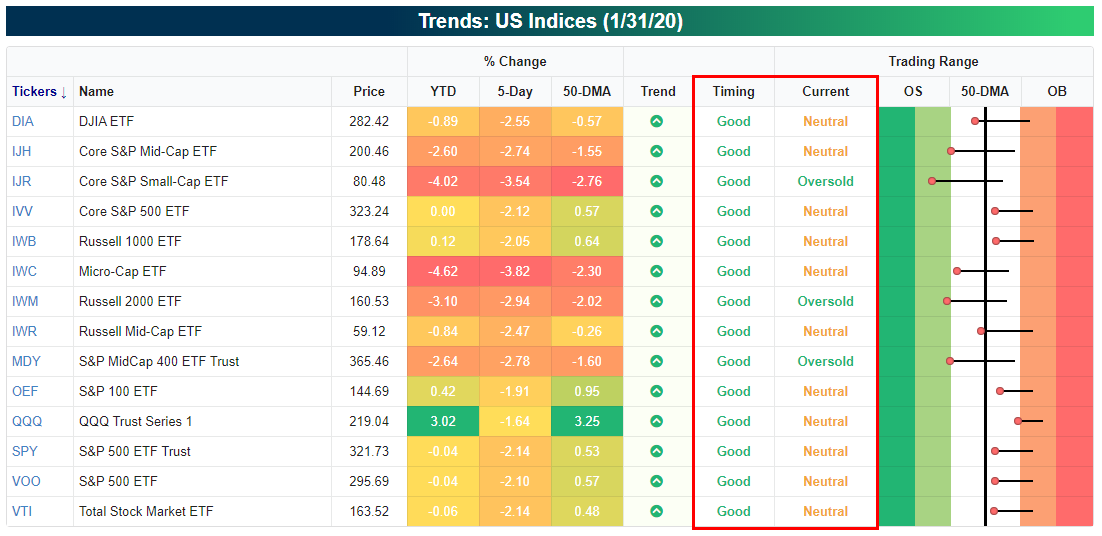Click the IWM Oversold status
This screenshot has height=536, width=1102.
826,301
